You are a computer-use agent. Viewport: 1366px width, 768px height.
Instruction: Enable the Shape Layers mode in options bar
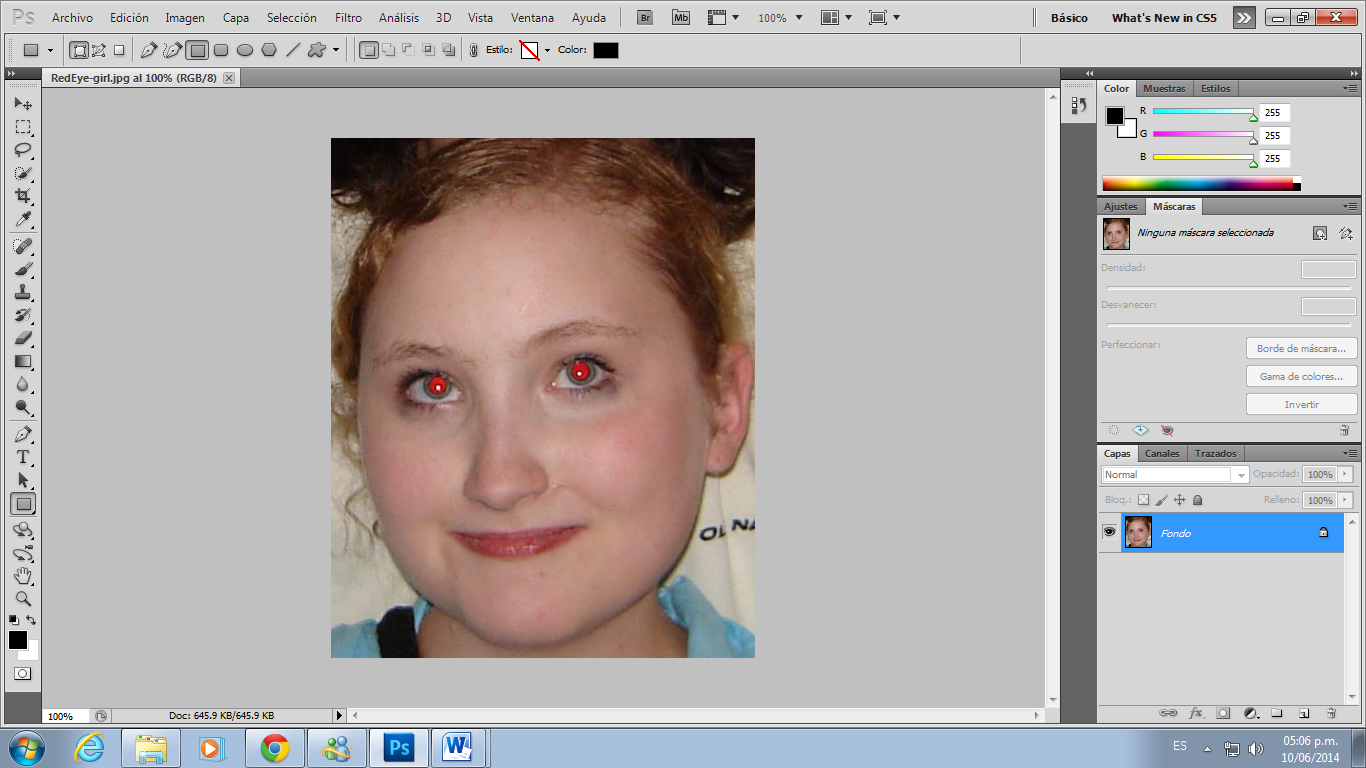(x=79, y=50)
